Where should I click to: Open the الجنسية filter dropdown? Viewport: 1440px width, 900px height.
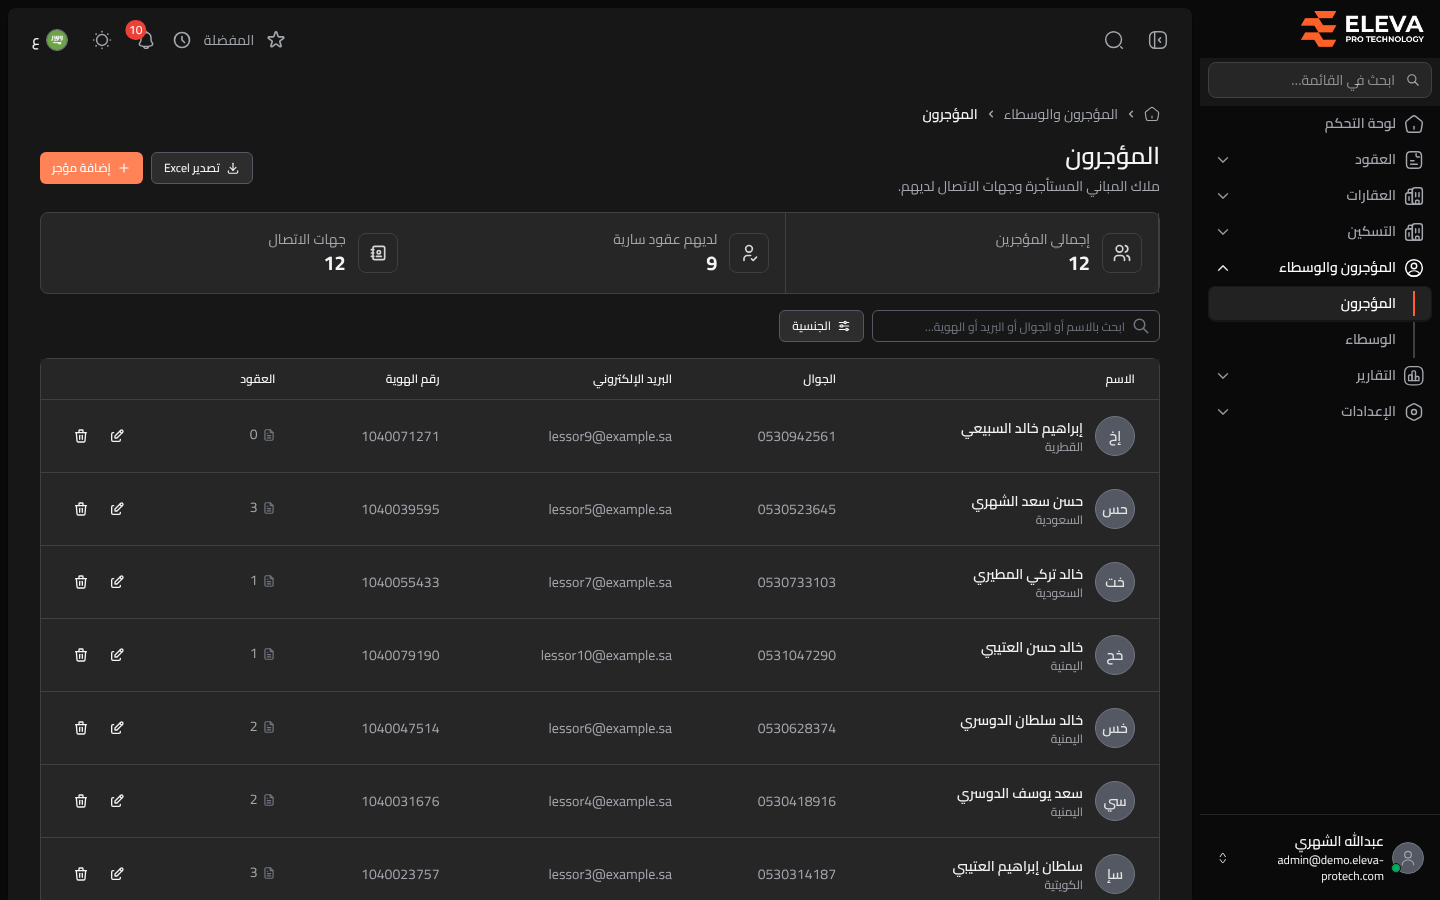pyautogui.click(x=821, y=326)
